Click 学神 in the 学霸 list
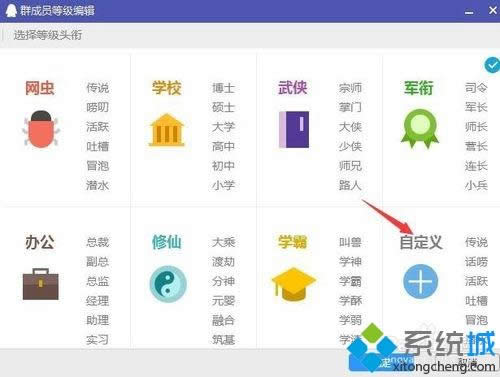 [350, 262]
